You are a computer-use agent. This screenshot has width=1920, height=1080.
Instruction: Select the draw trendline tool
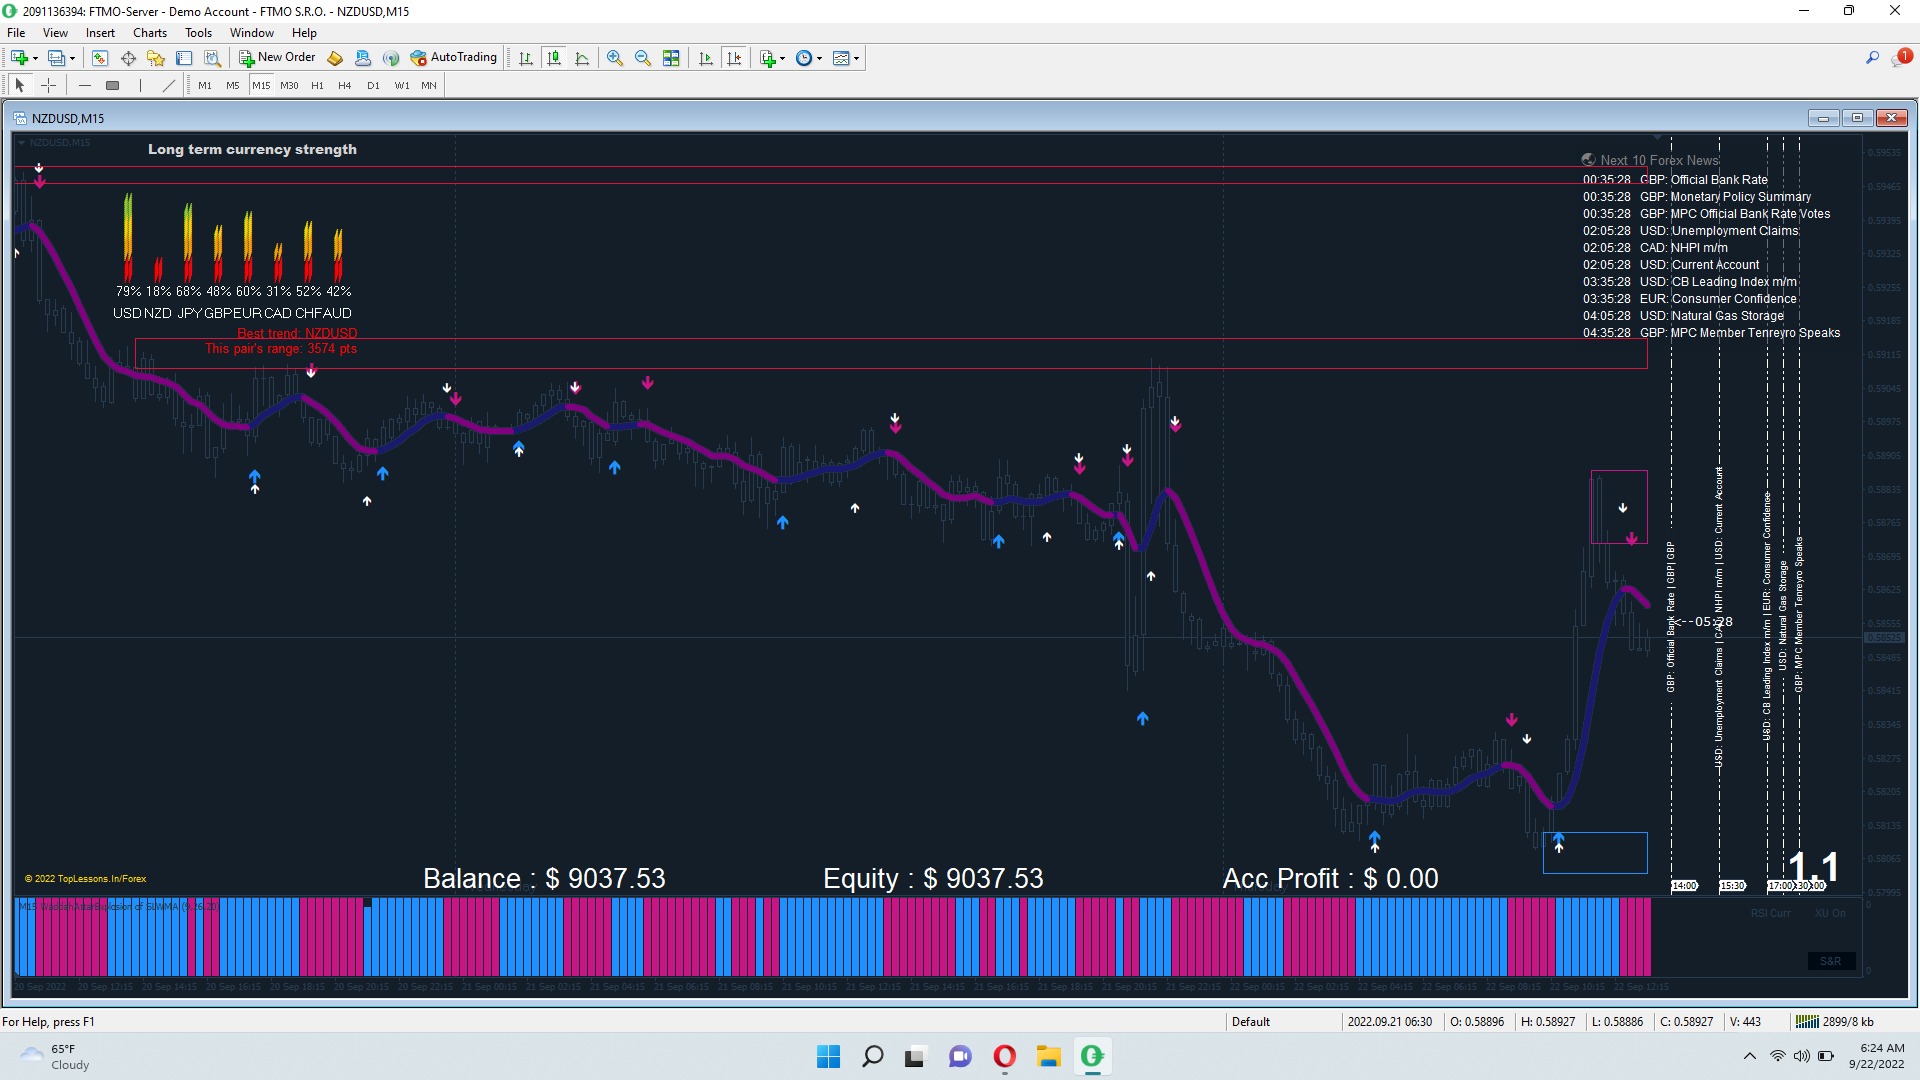tap(168, 85)
